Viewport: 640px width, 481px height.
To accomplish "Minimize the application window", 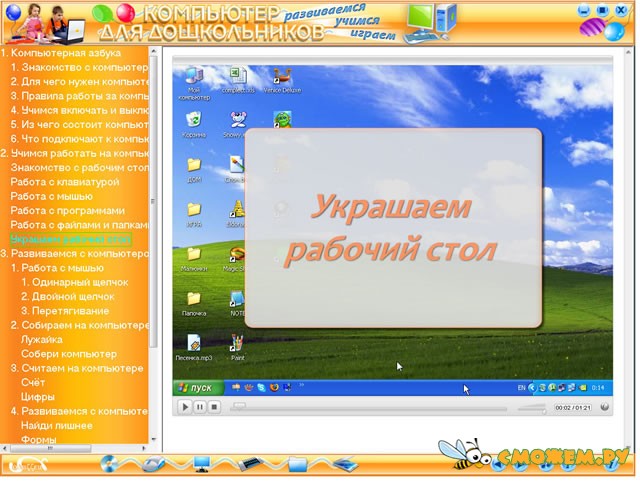I will [584, 10].
